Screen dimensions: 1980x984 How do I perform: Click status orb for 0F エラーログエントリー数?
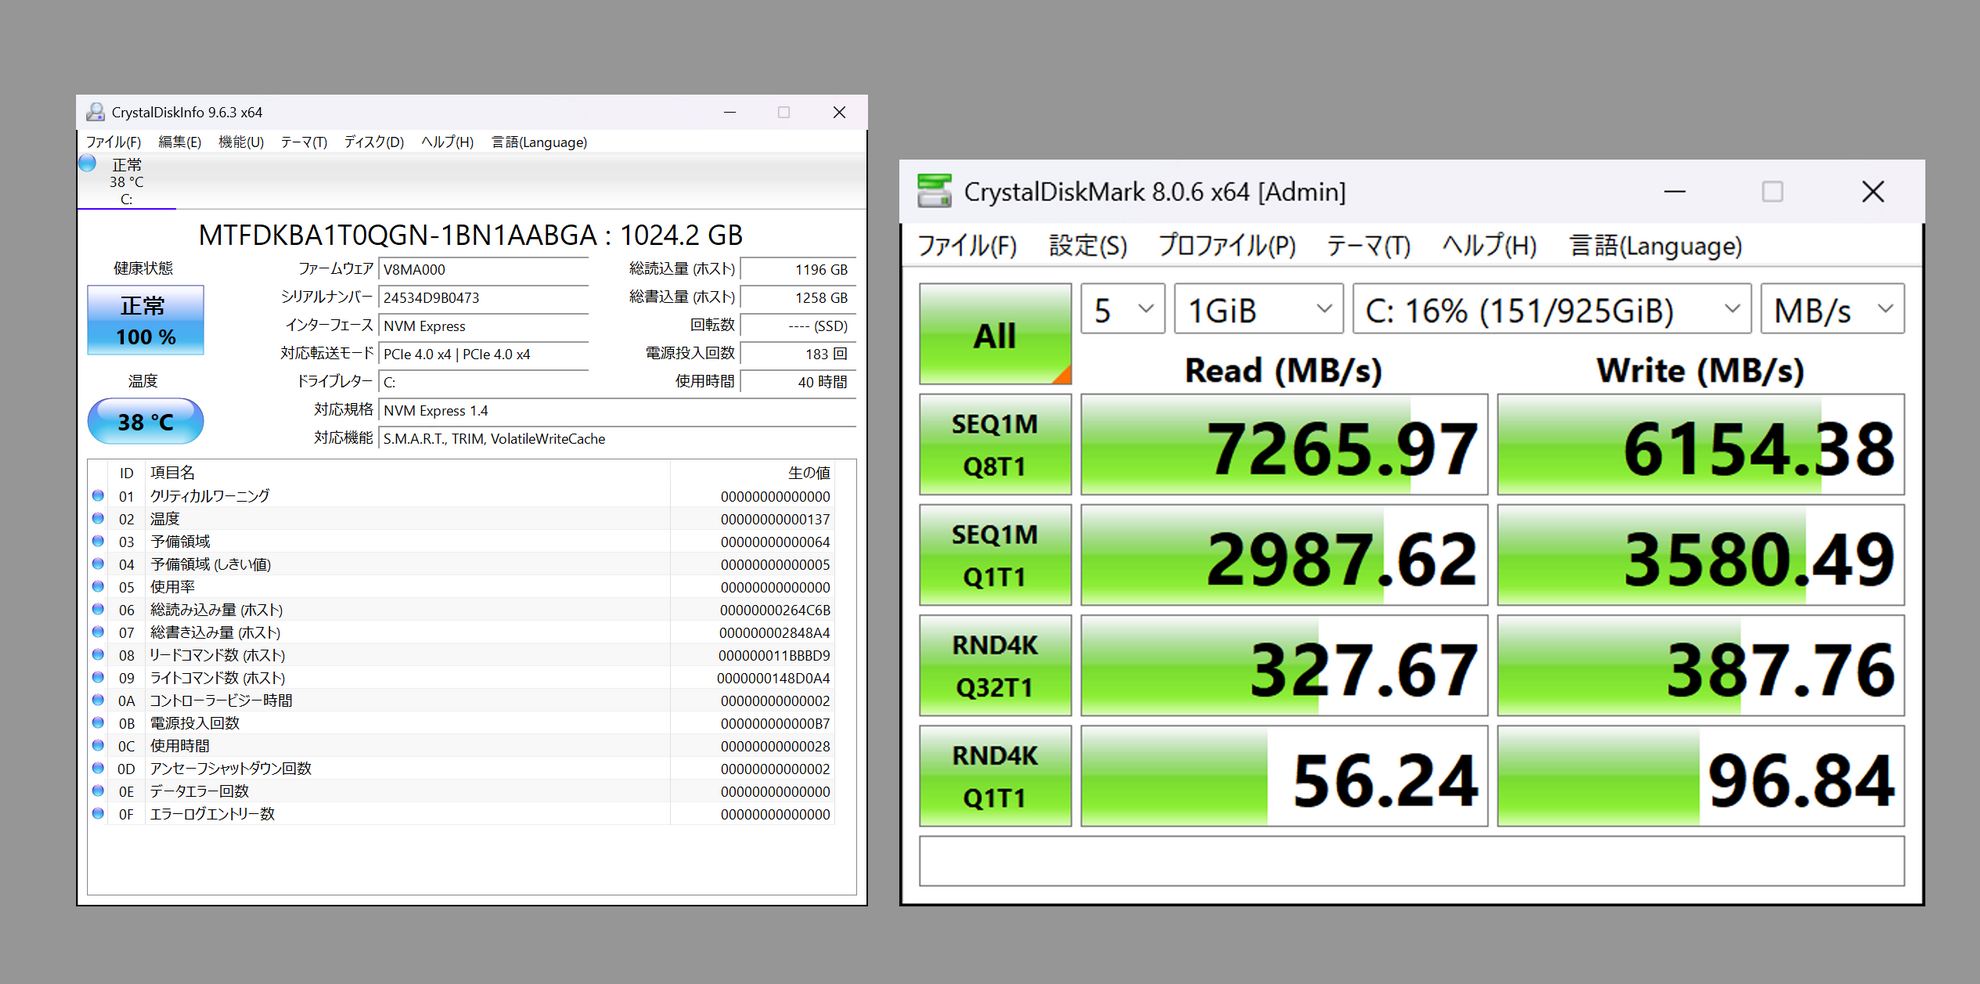(x=98, y=814)
